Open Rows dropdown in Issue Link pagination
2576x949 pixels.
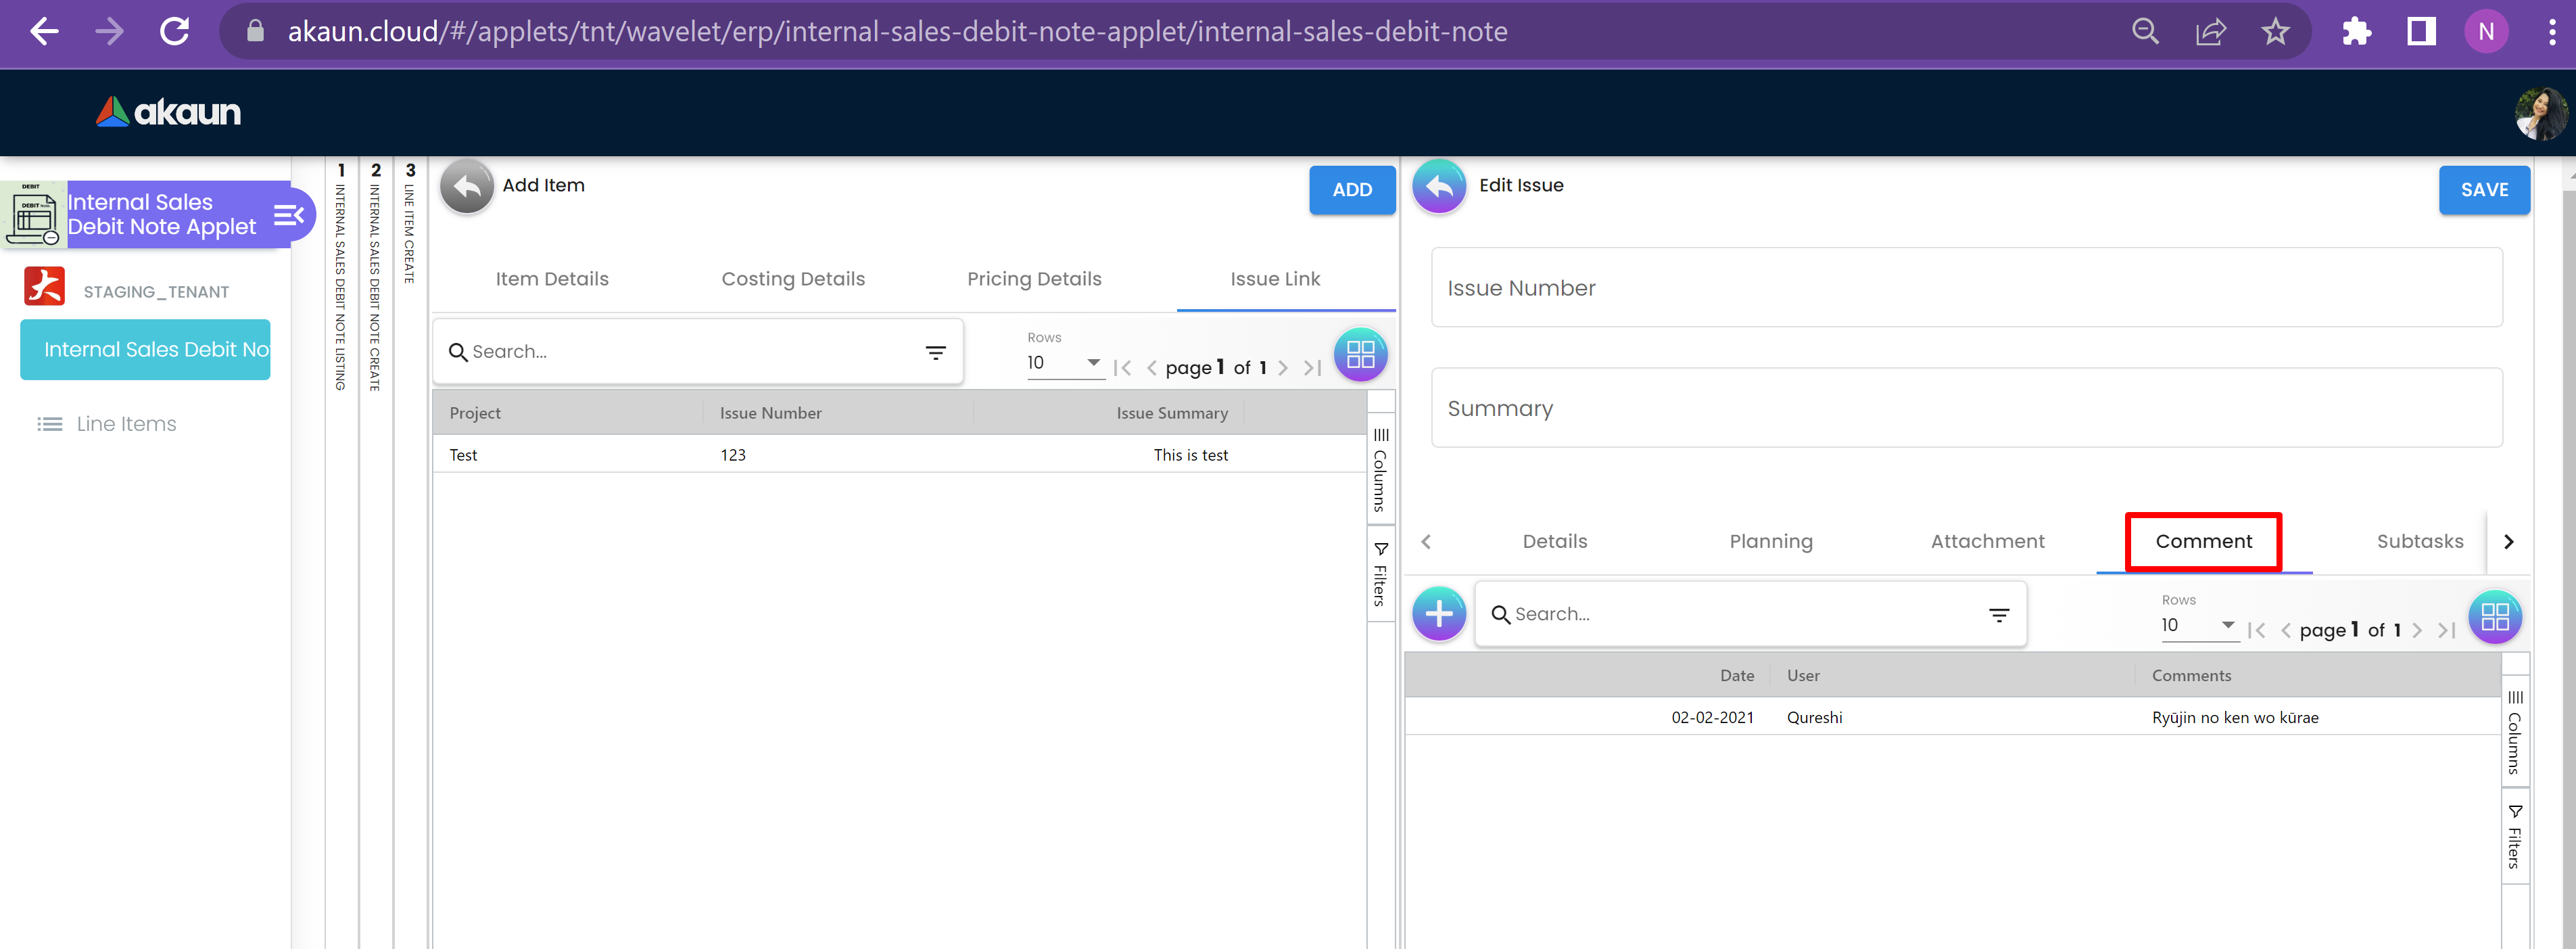tap(1064, 363)
